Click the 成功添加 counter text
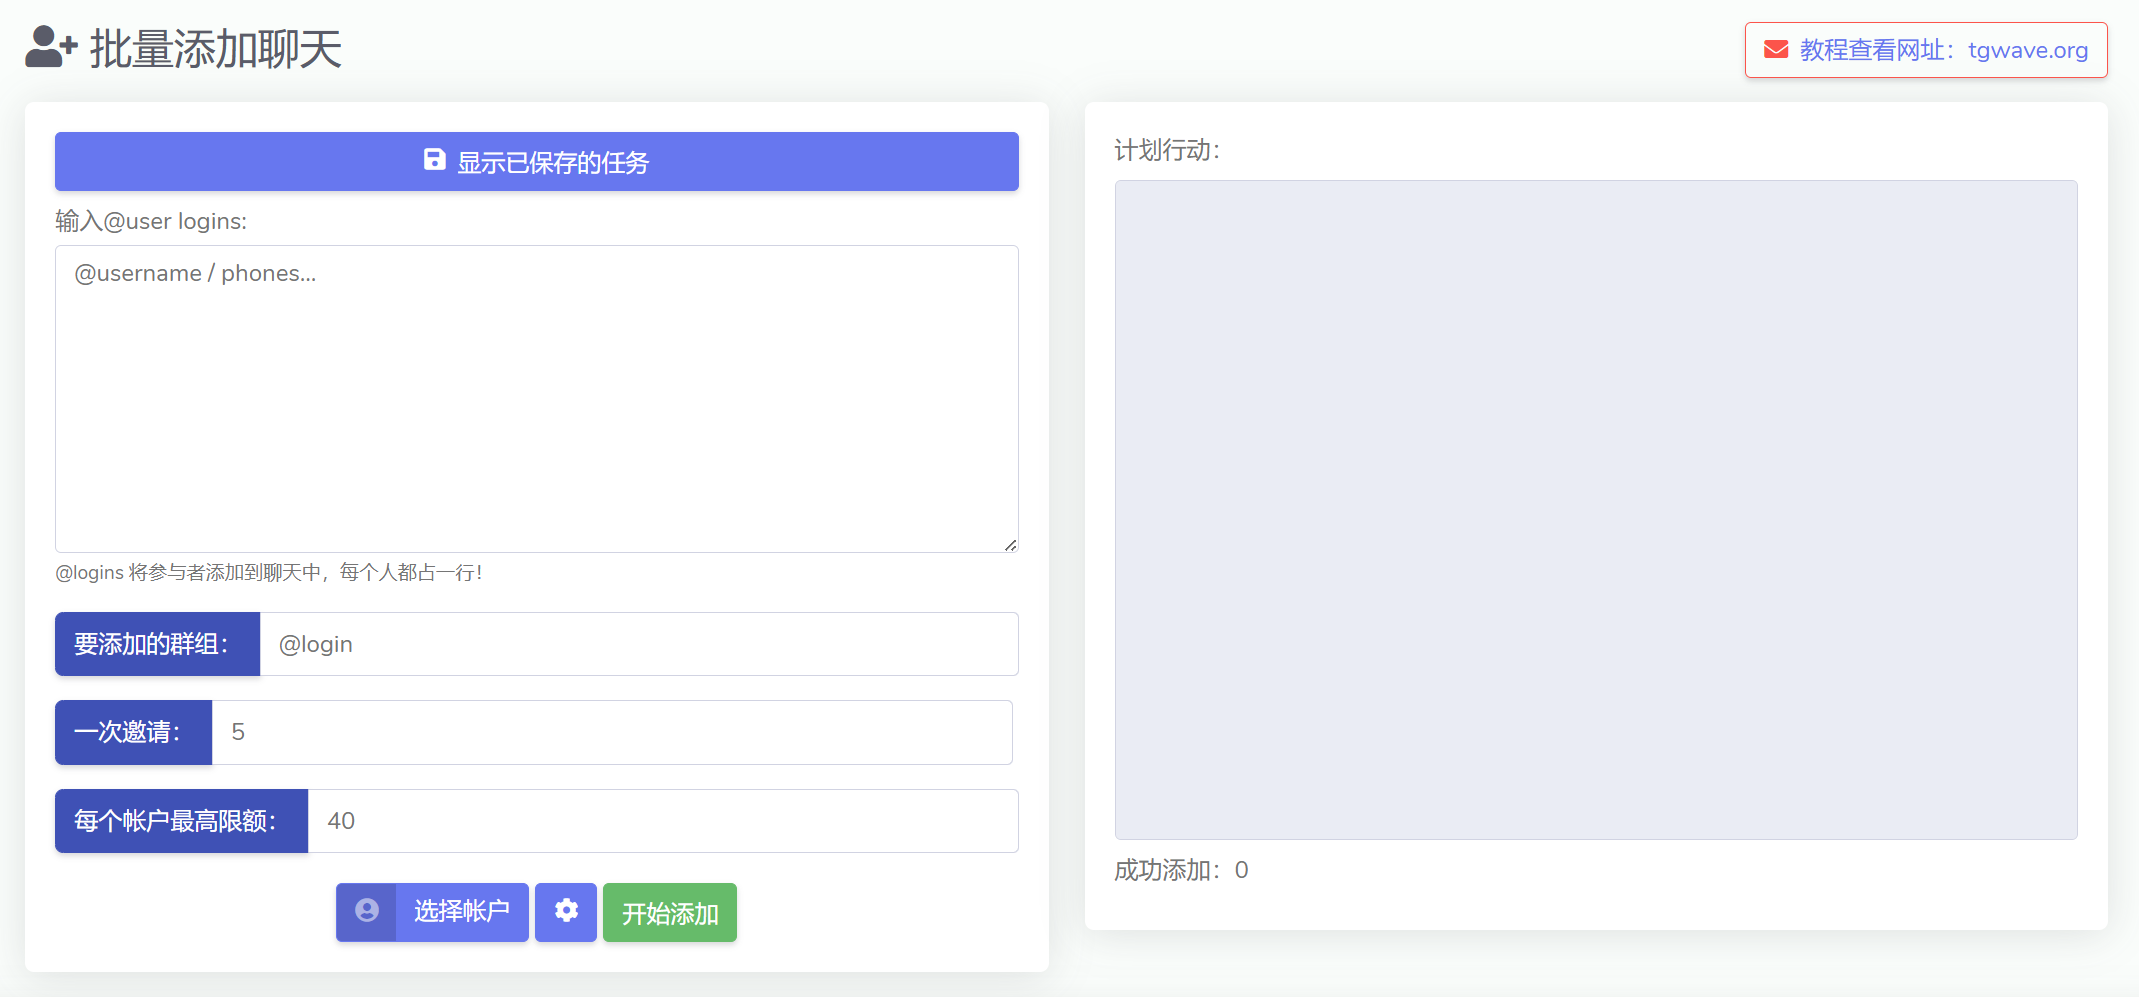 (x=1181, y=870)
